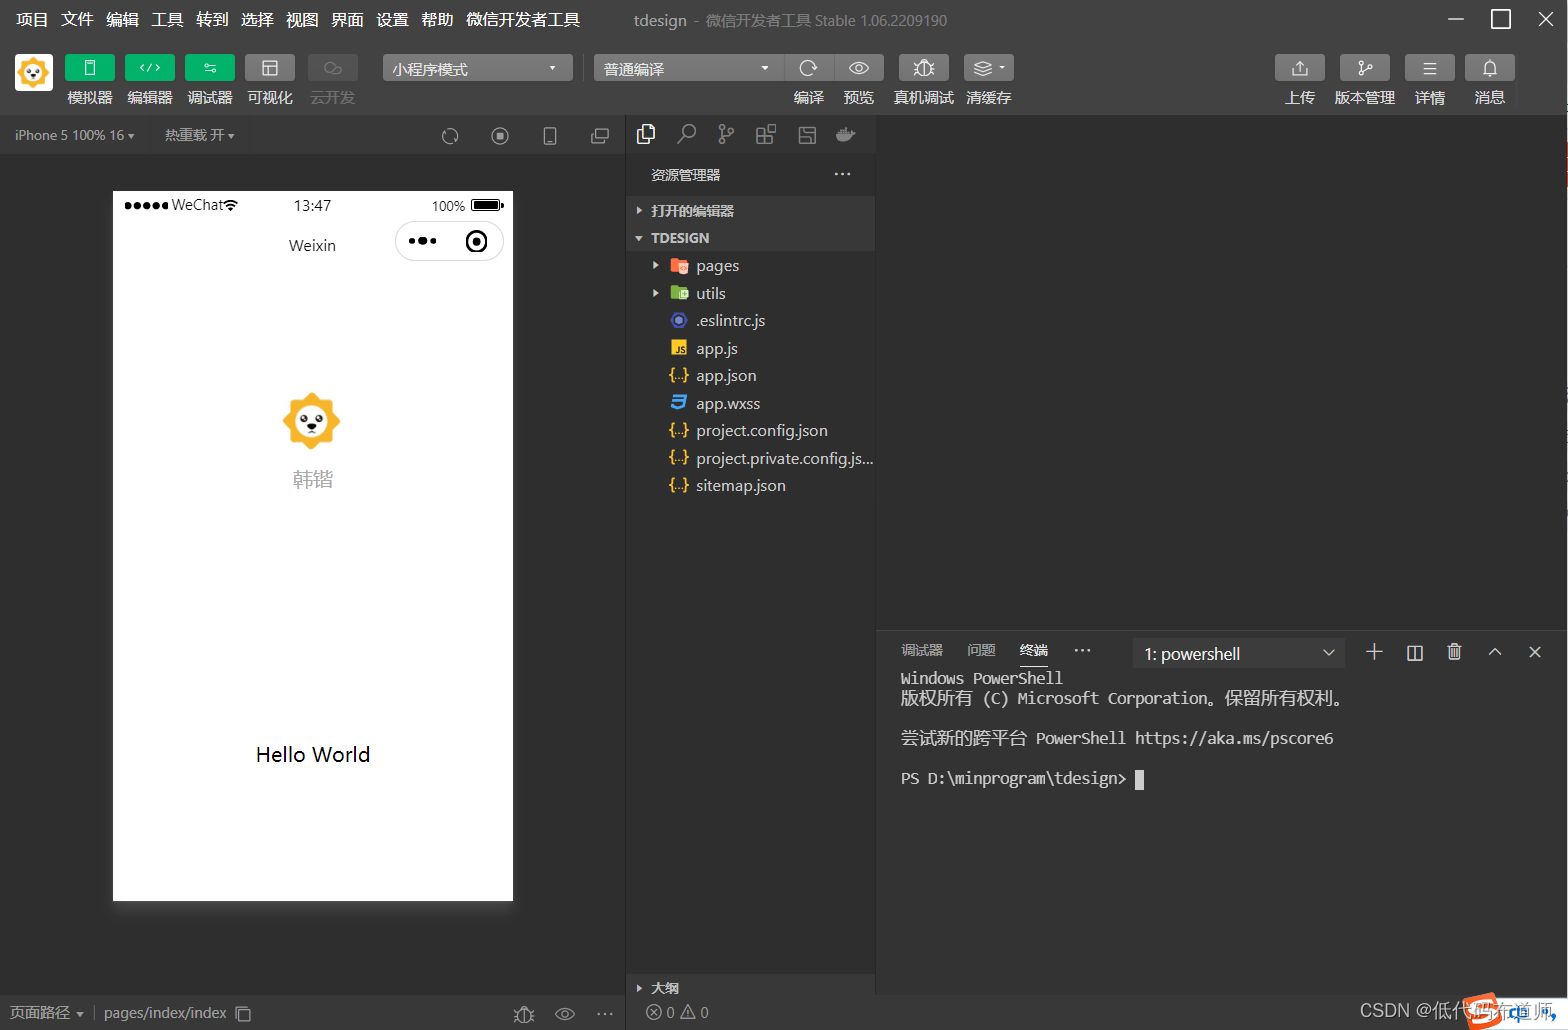The height and width of the screenshot is (1030, 1568).
Task: Open the app.wxss file
Action: click(x=750, y=403)
